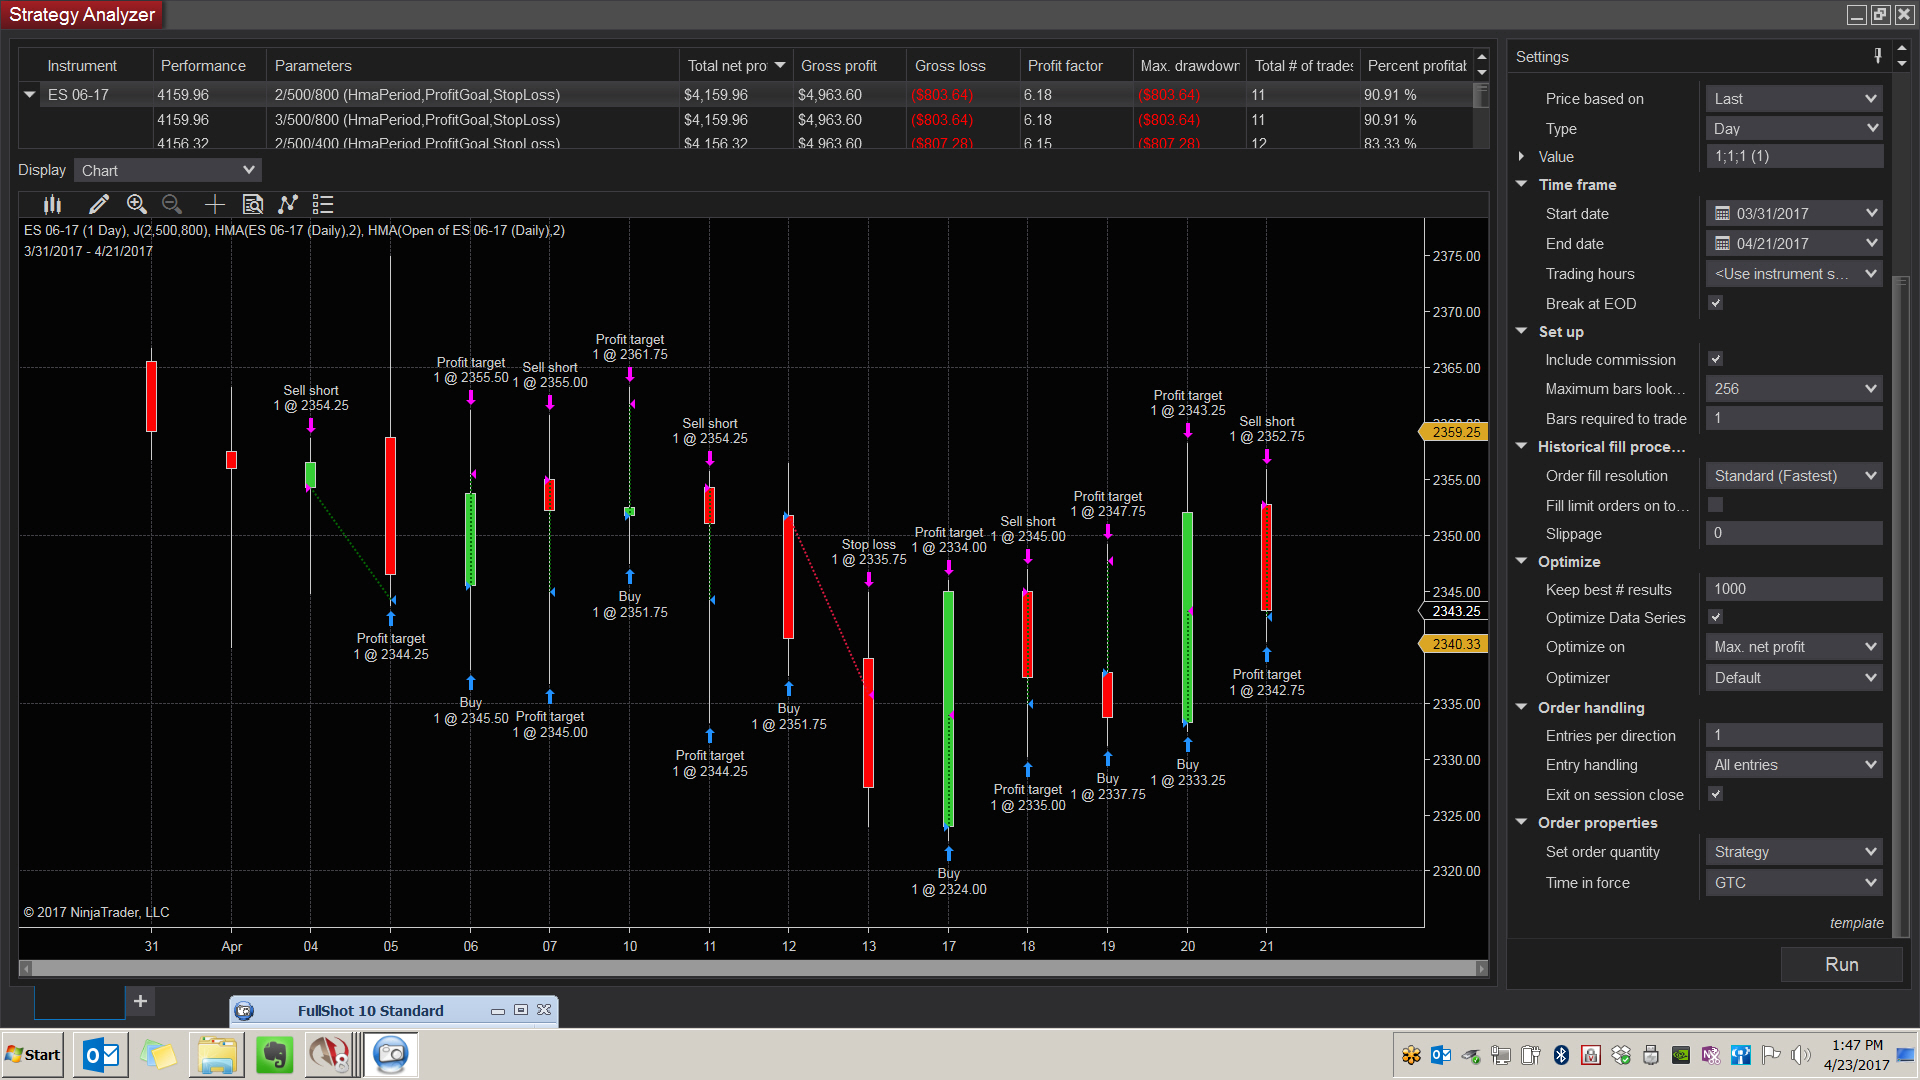The height and width of the screenshot is (1080, 1920).
Task: Pin the Settings panel
Action: [1877, 56]
